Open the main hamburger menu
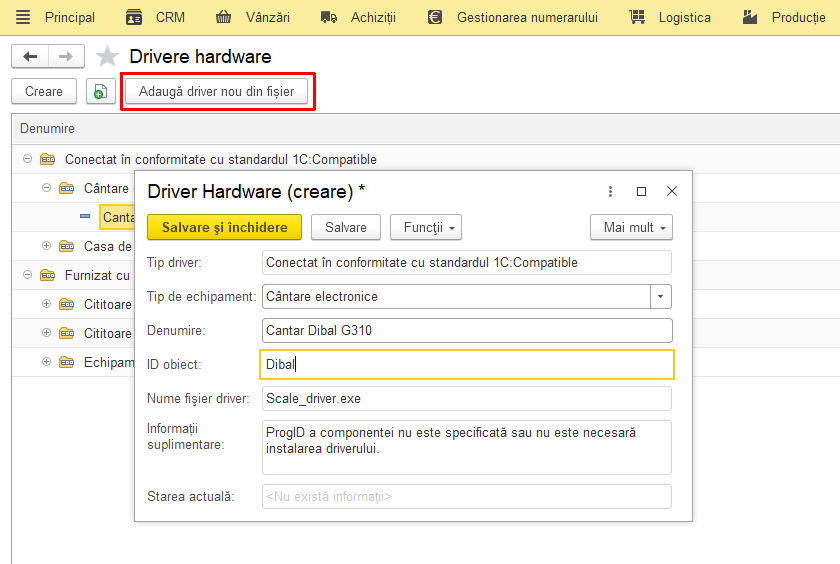Screen dimensions: 840x564 (x=23, y=17)
